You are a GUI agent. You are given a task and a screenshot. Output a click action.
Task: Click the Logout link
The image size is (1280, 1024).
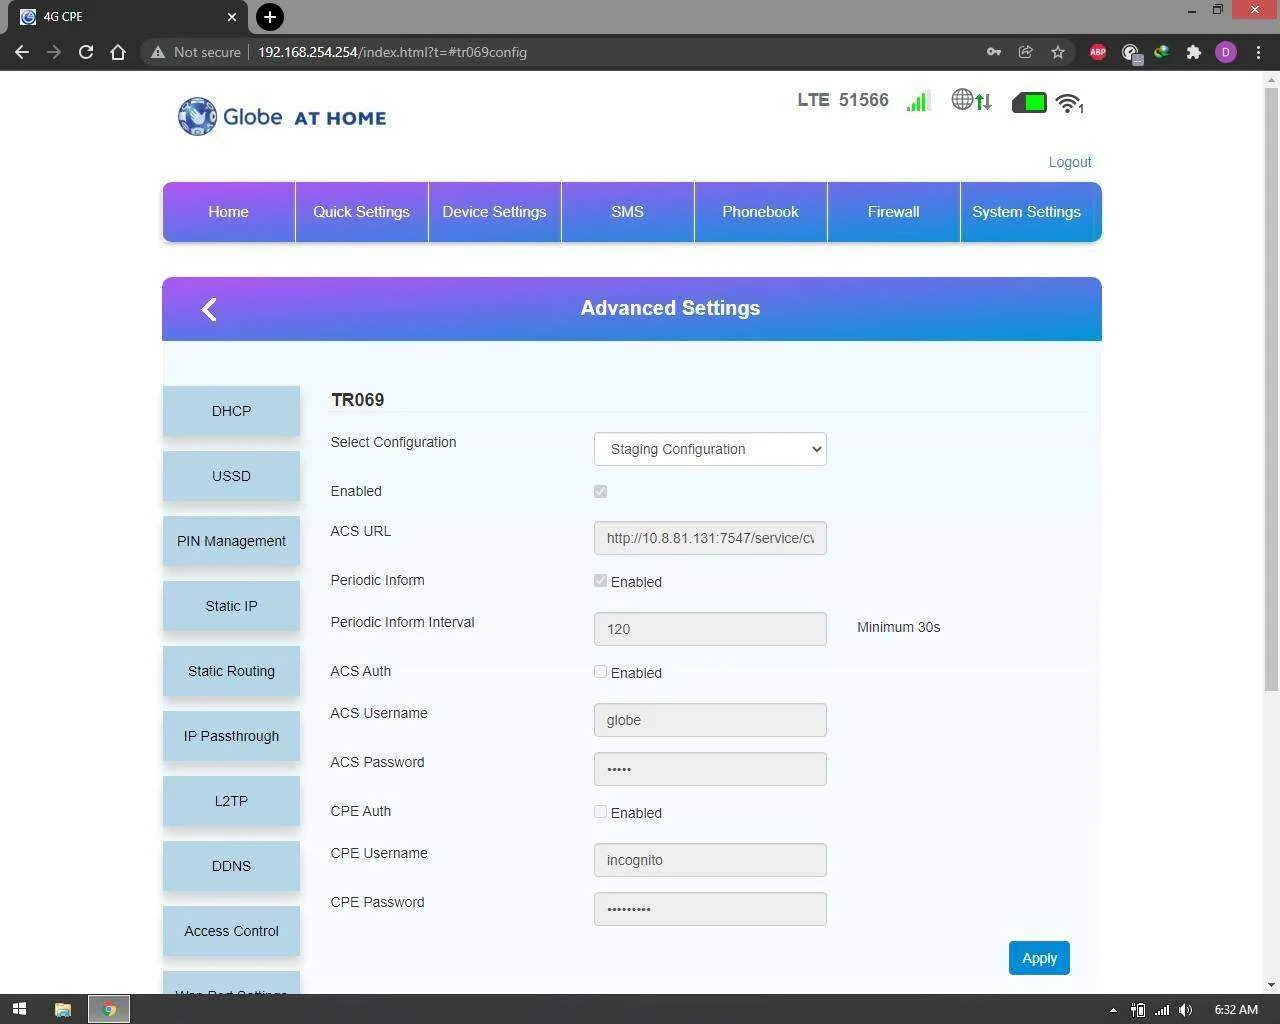(x=1069, y=162)
